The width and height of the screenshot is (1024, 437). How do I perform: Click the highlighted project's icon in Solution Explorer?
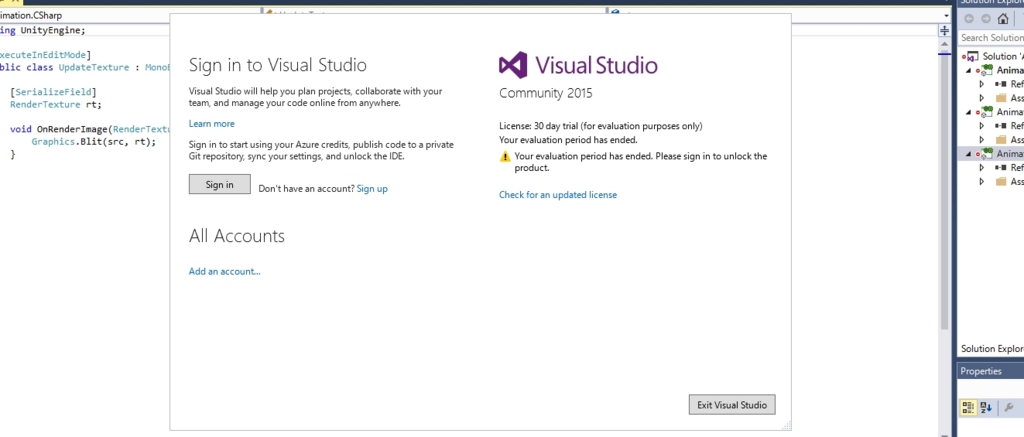(x=986, y=154)
